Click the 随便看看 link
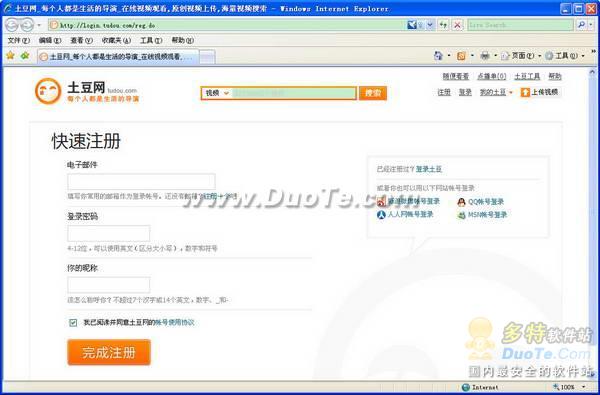Image resolution: width=600 pixels, height=395 pixels. (455, 77)
